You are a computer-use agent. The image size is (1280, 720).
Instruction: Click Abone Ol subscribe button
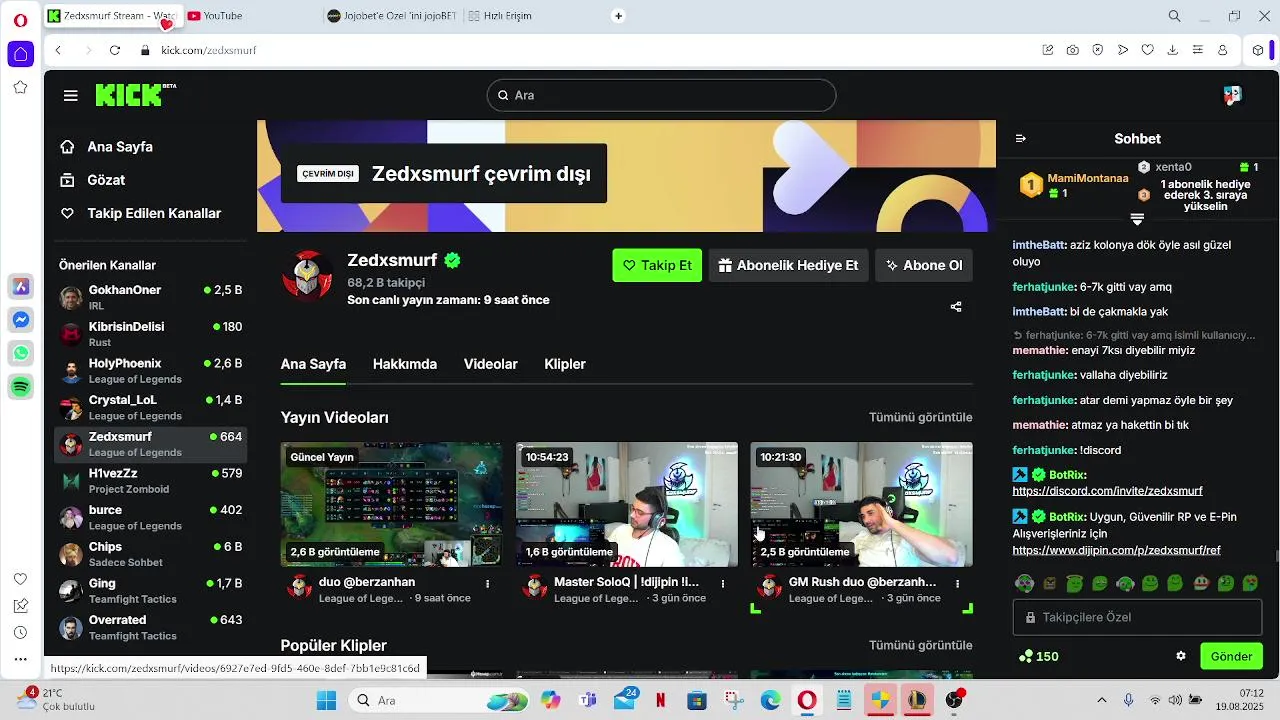click(x=924, y=265)
